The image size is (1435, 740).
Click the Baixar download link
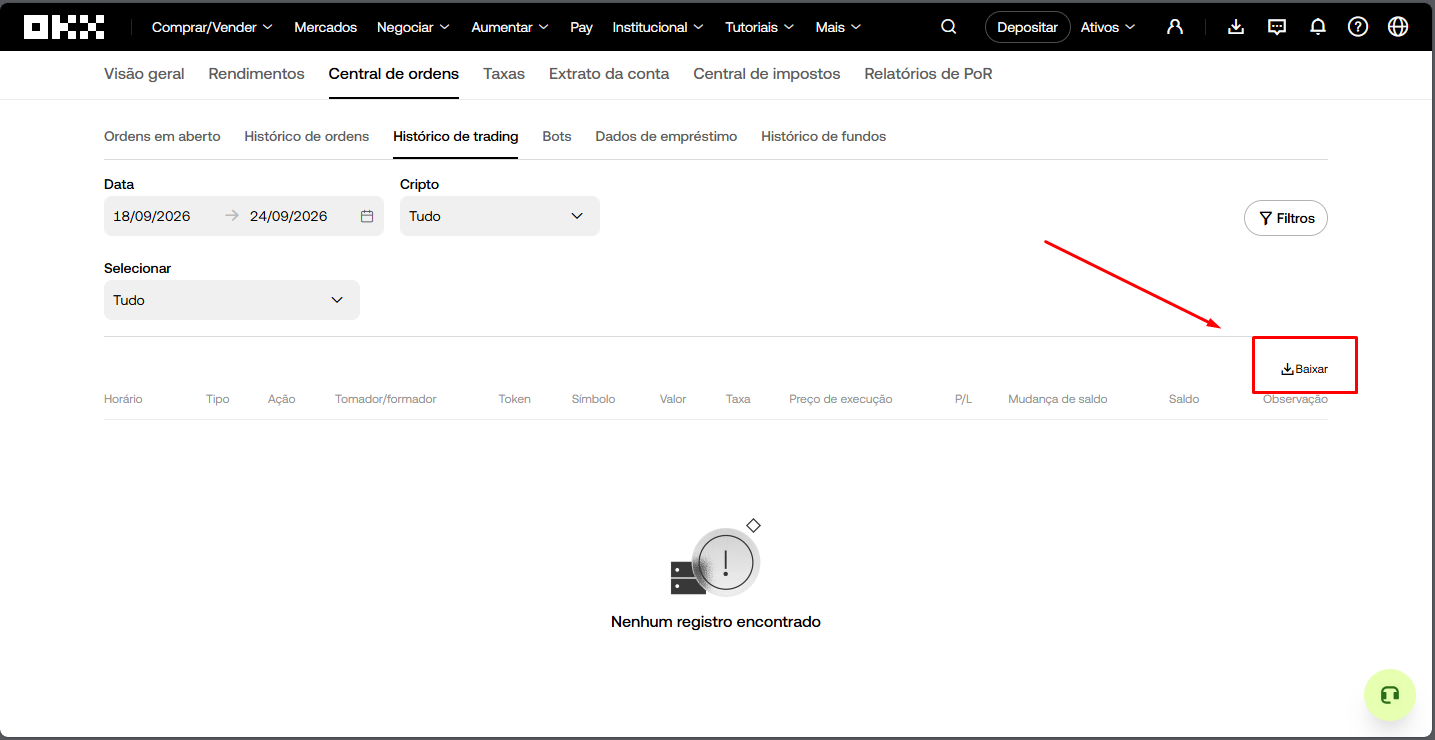click(x=1305, y=369)
